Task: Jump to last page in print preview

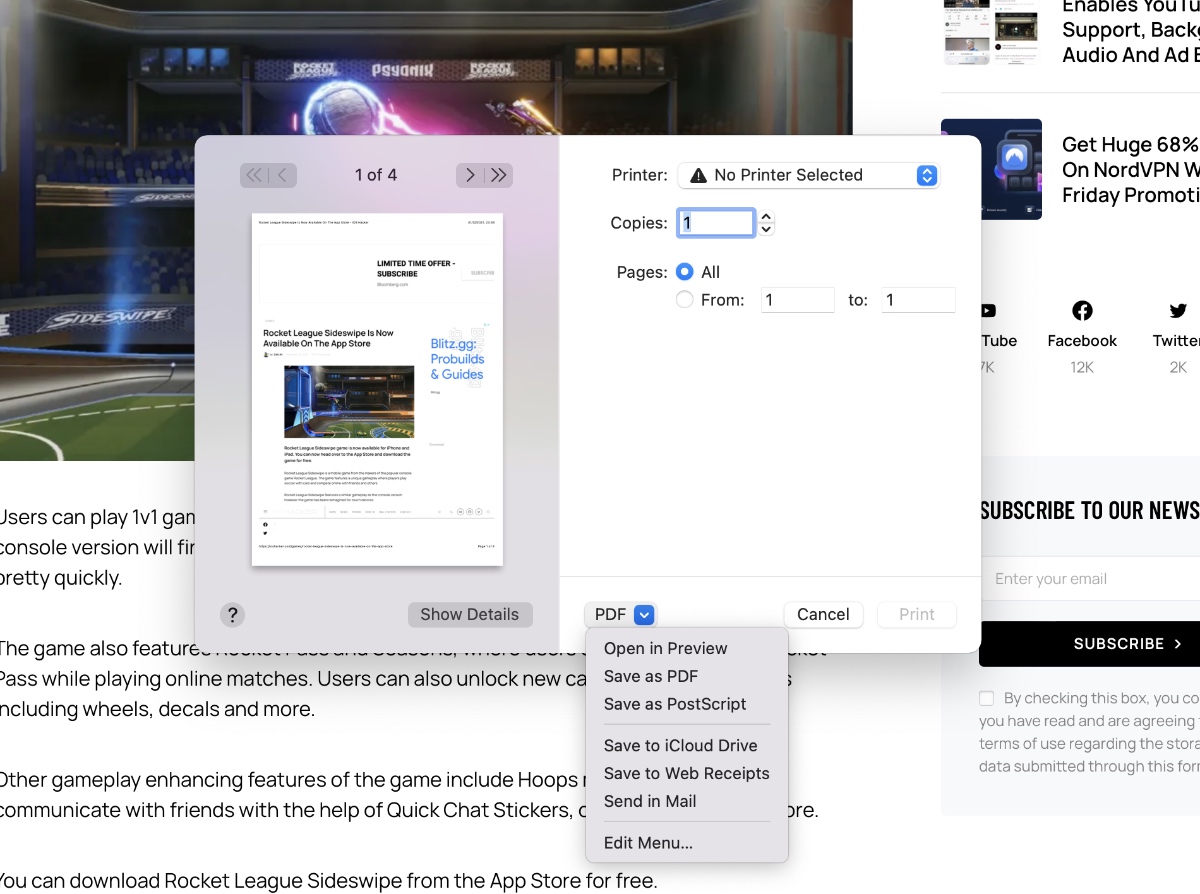Action: (499, 175)
